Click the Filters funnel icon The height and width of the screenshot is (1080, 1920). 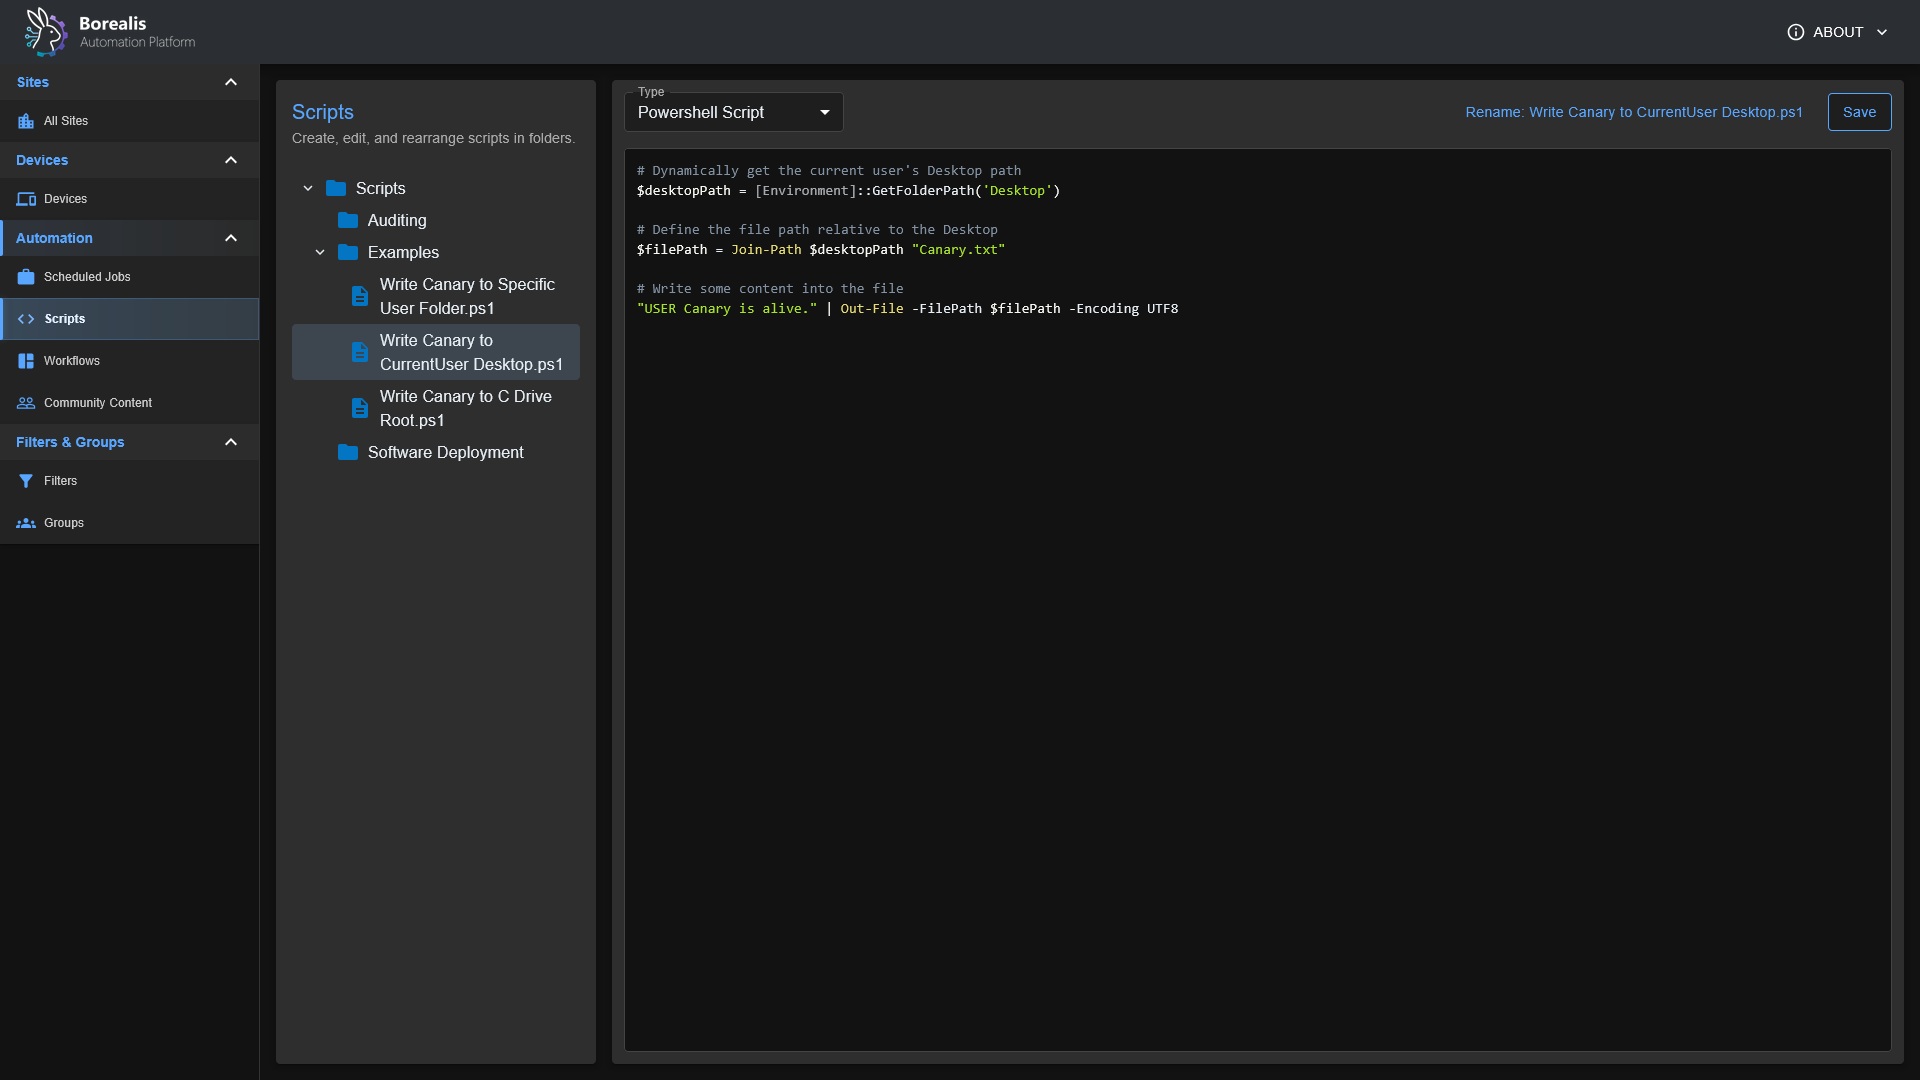[26, 480]
